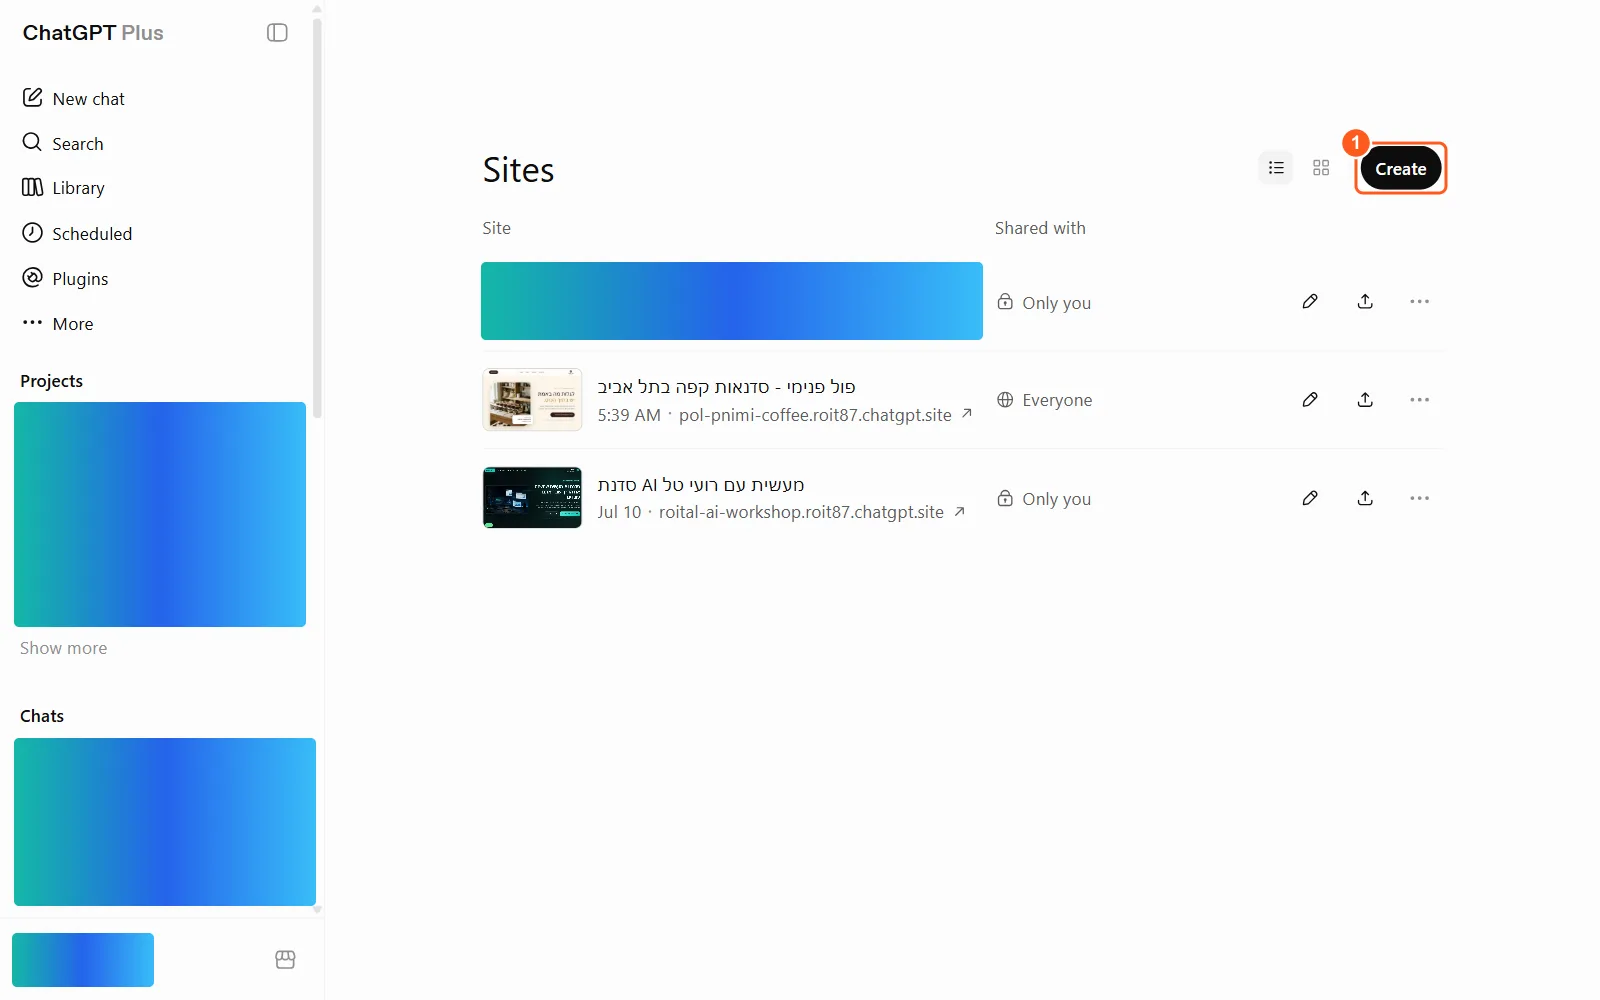Screen dimensions: 1600x1000
Task: Expand the More sidebar options
Action: pos(57,323)
